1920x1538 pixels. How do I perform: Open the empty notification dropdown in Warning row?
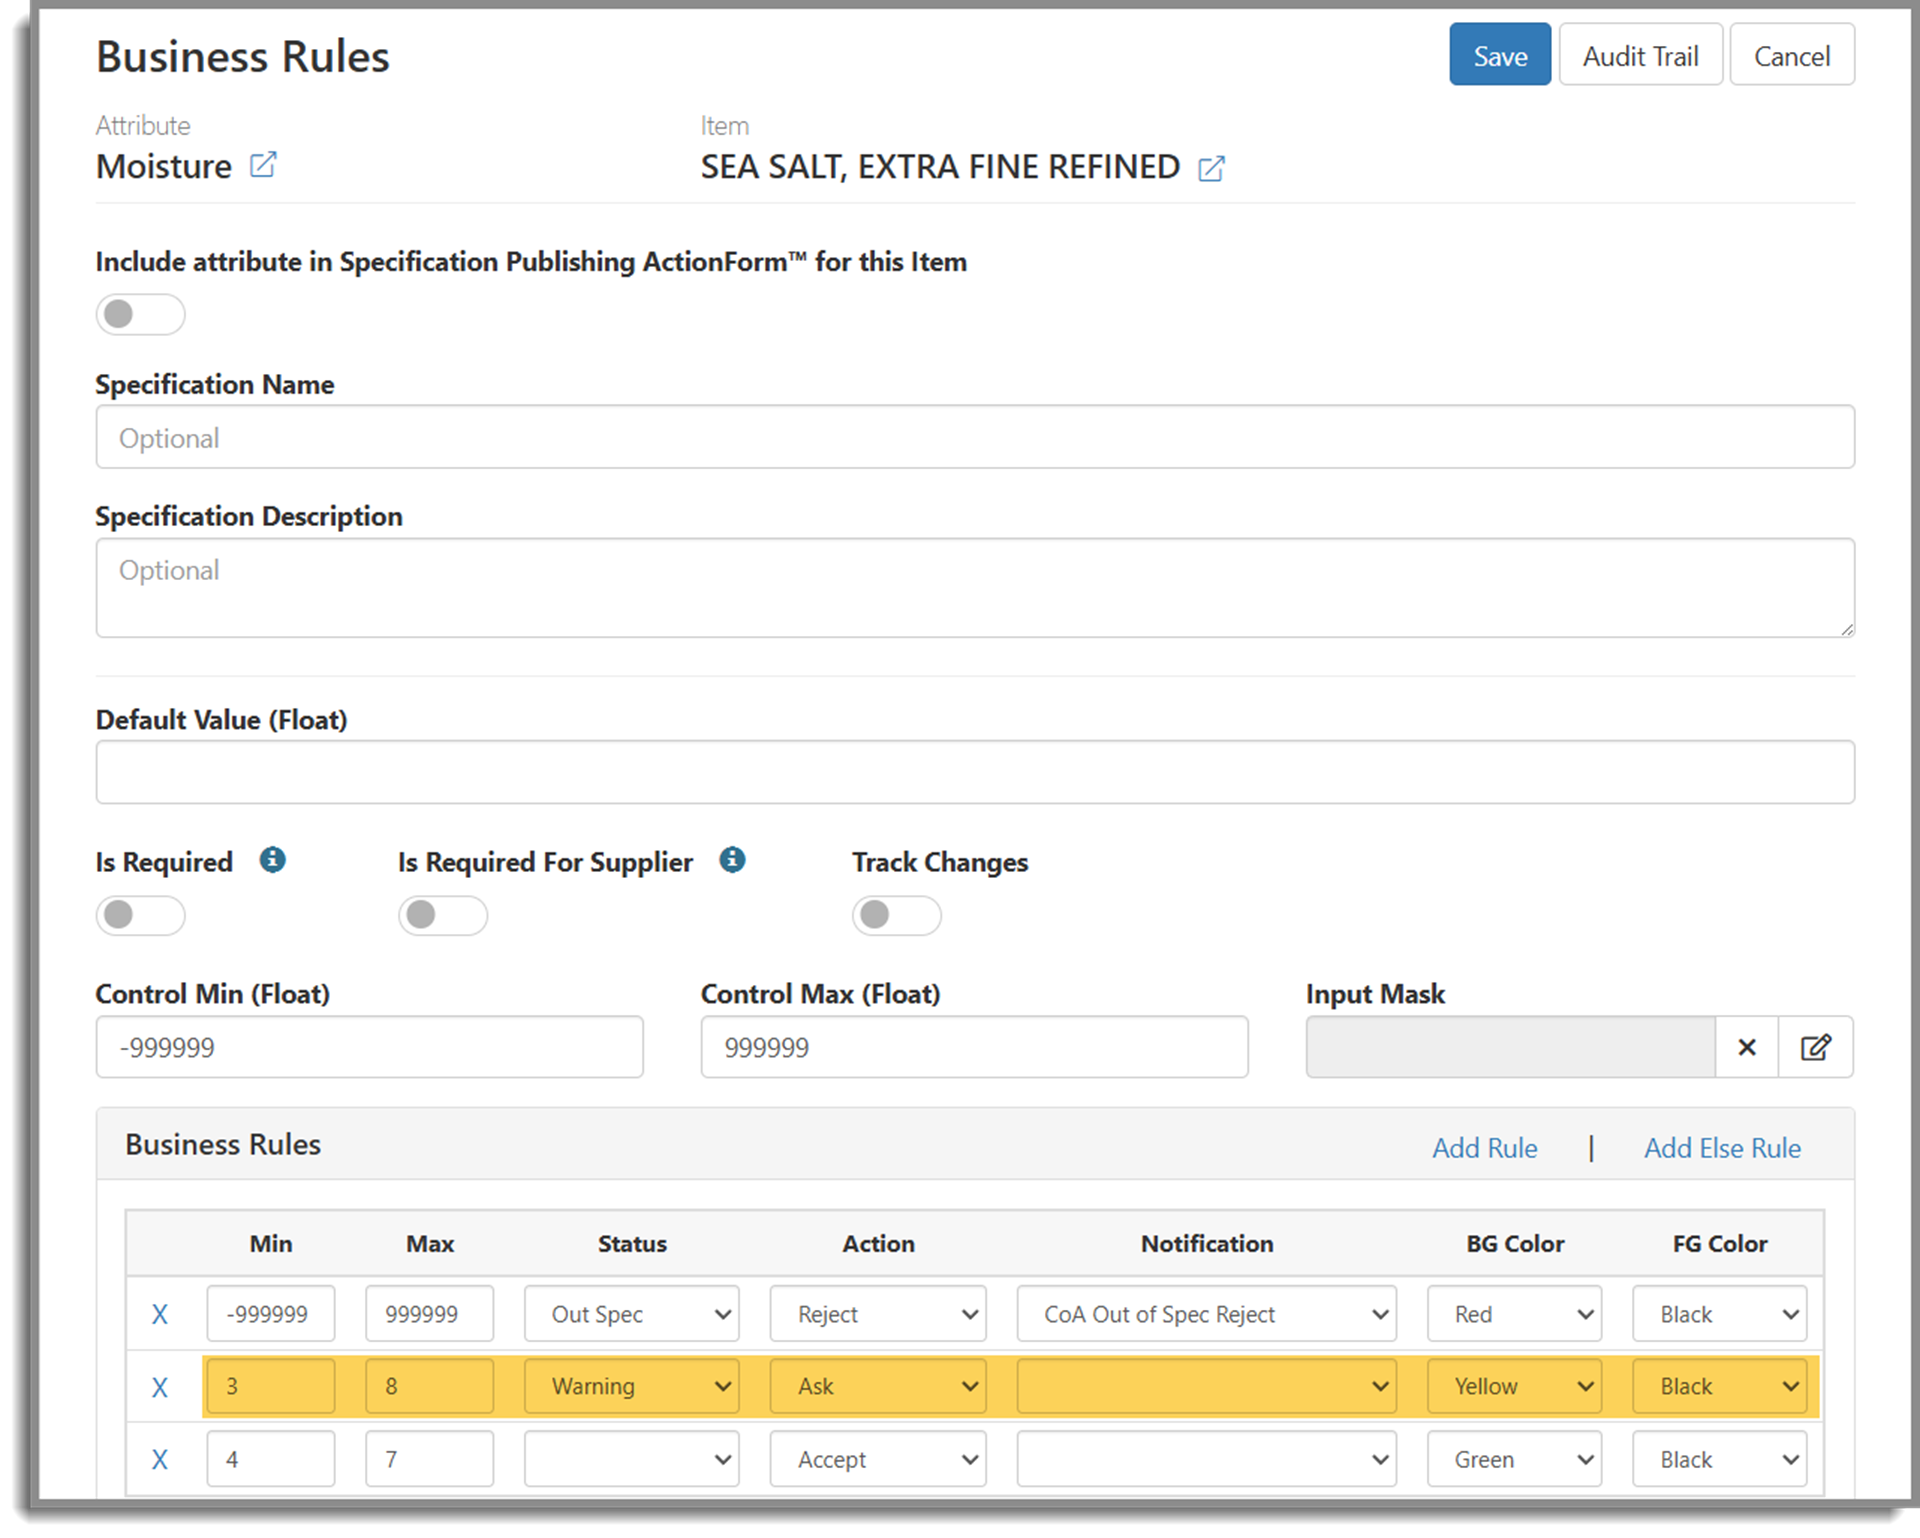point(1206,1386)
